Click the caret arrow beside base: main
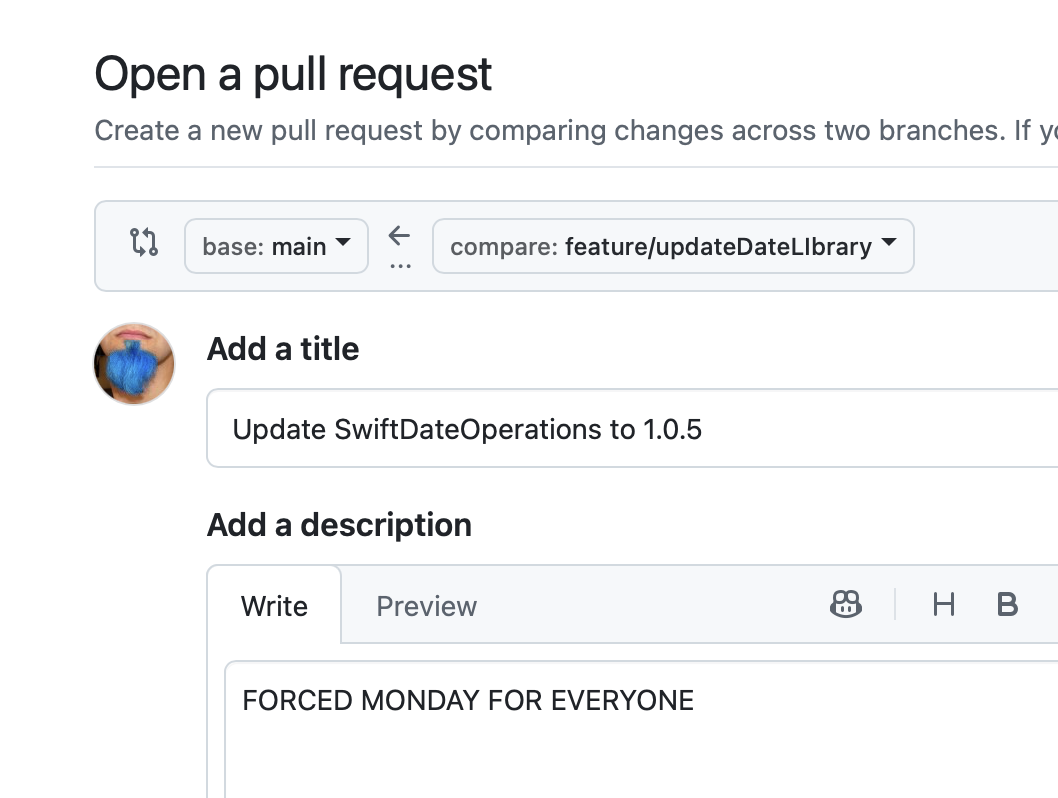Viewport: 1058px width, 798px height. coord(342,243)
